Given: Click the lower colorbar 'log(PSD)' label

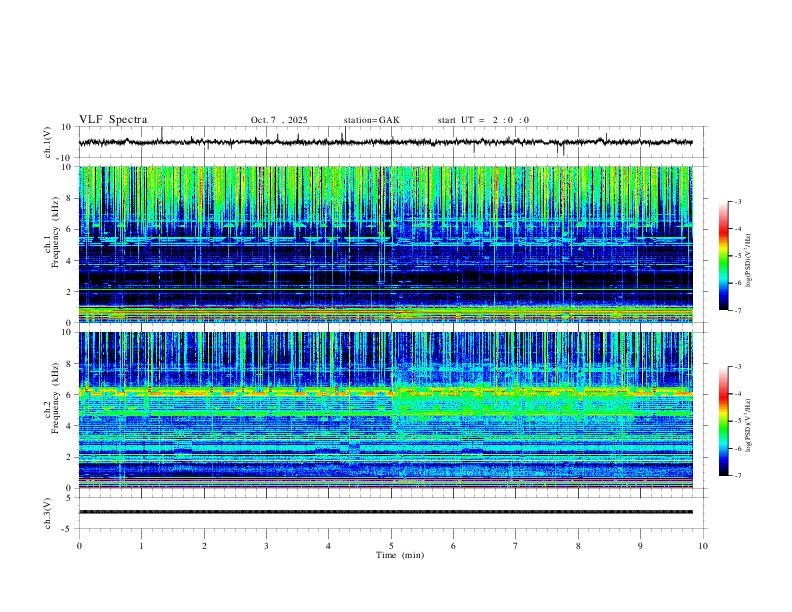Looking at the screenshot, I should (x=748, y=426).
